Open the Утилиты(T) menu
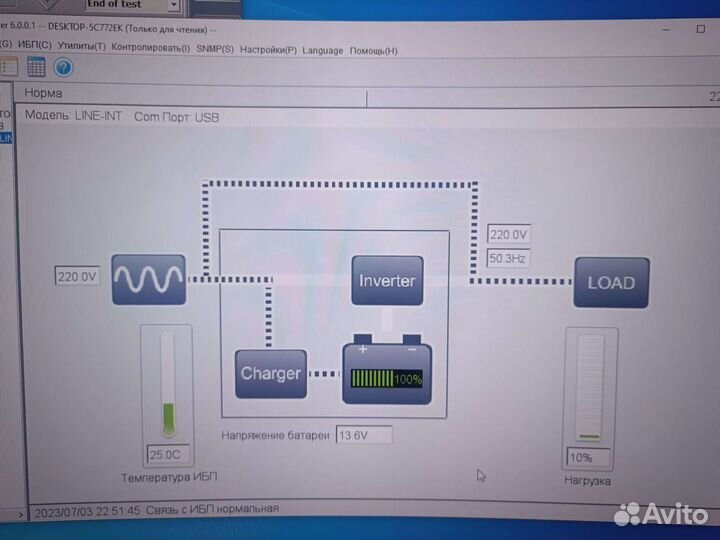Image resolution: width=720 pixels, height=540 pixels. point(82,48)
